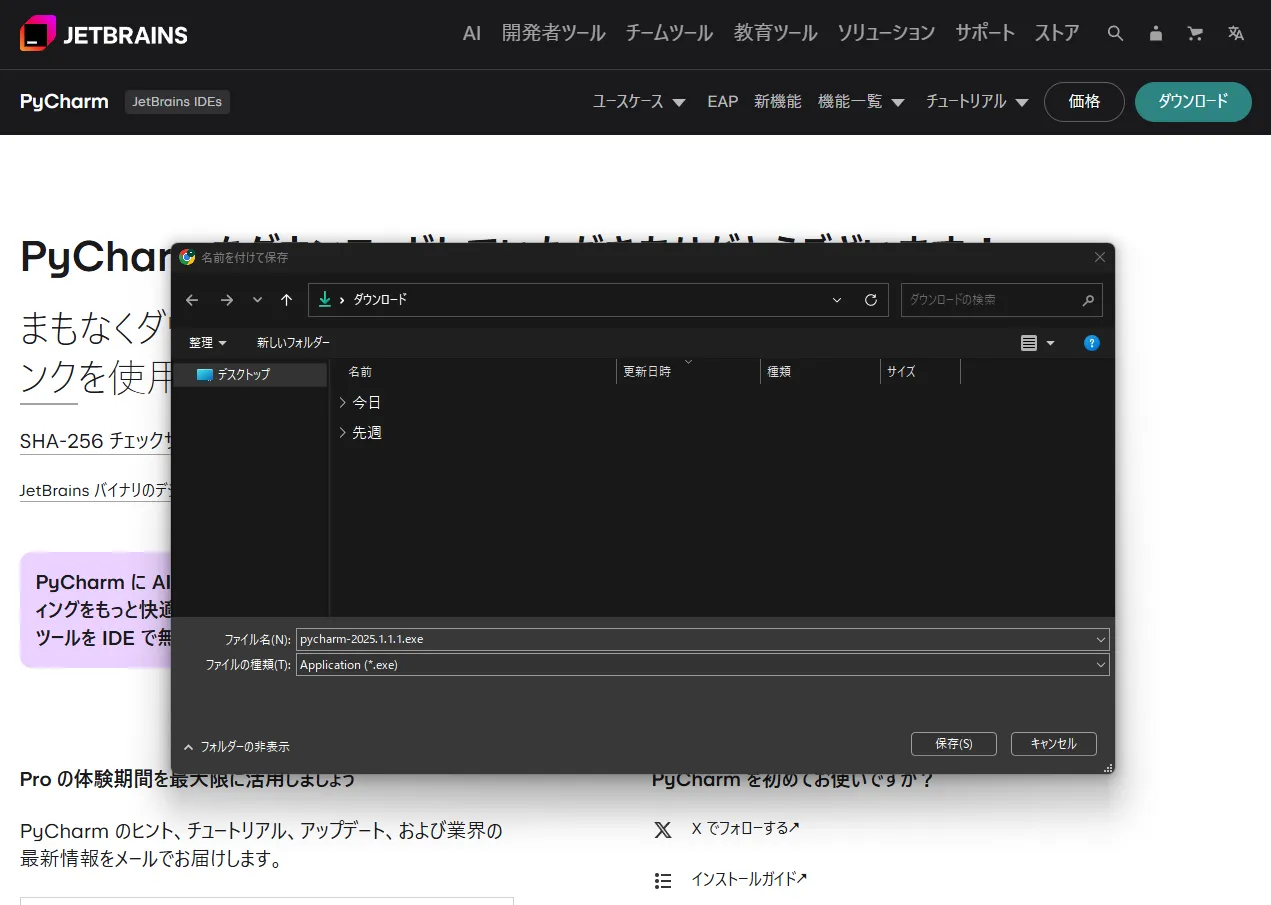
Task: Open the 教育ツール menu
Action: (x=775, y=33)
